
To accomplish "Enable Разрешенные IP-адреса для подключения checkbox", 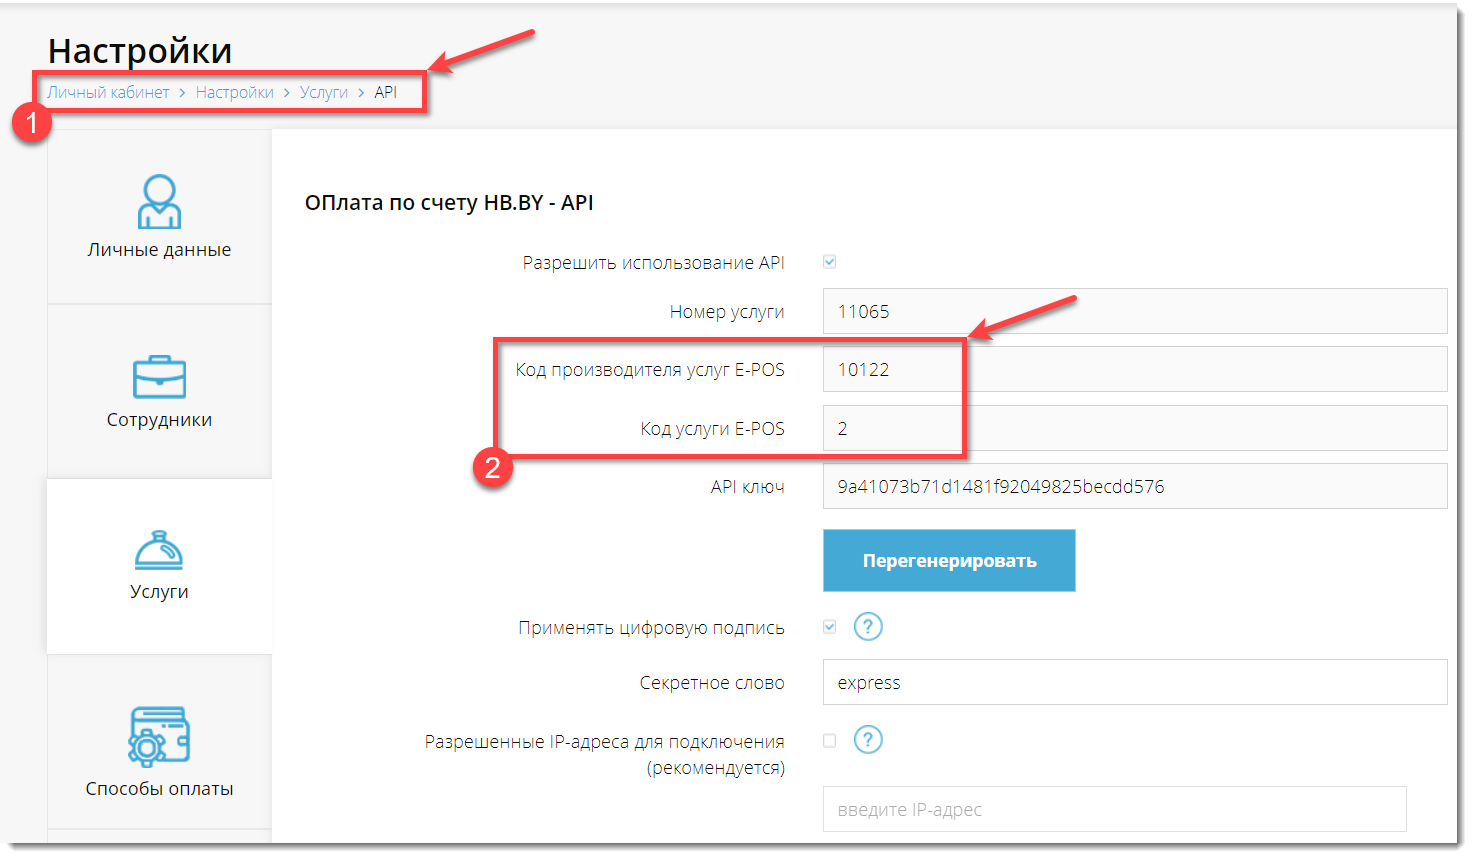I will click(x=829, y=741).
